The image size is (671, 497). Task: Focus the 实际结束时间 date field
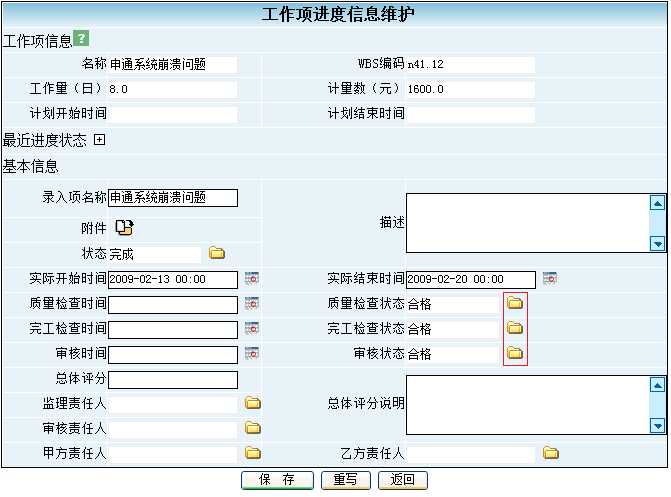click(471, 280)
